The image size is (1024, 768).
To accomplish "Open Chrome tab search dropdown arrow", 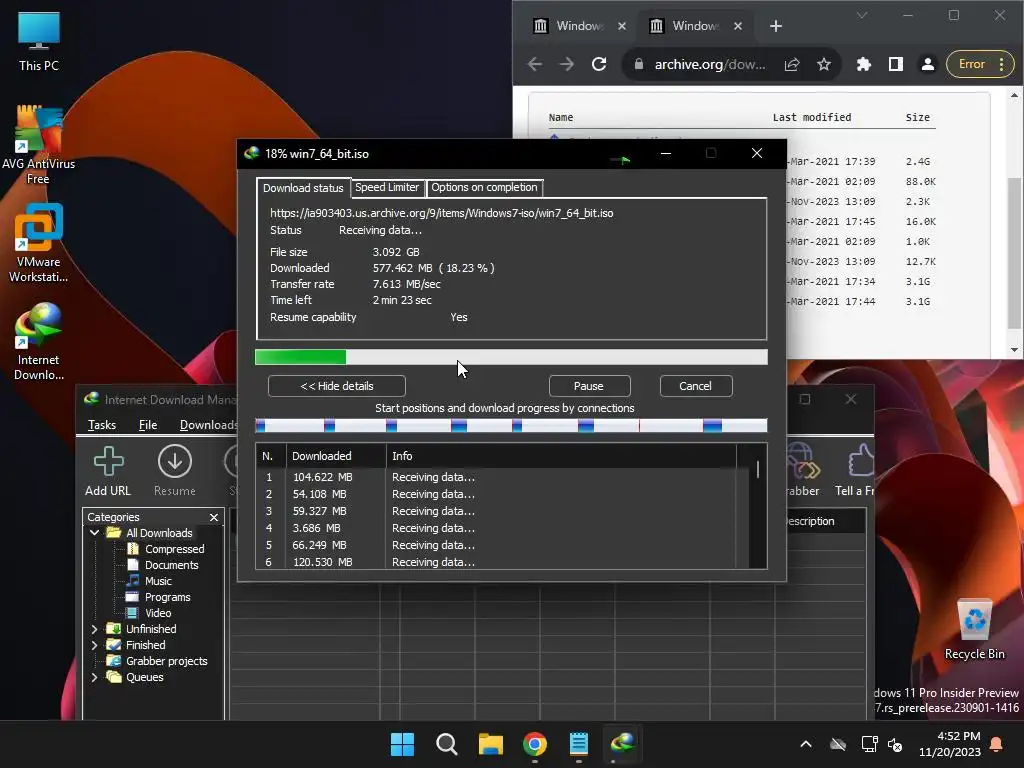I will [862, 15].
